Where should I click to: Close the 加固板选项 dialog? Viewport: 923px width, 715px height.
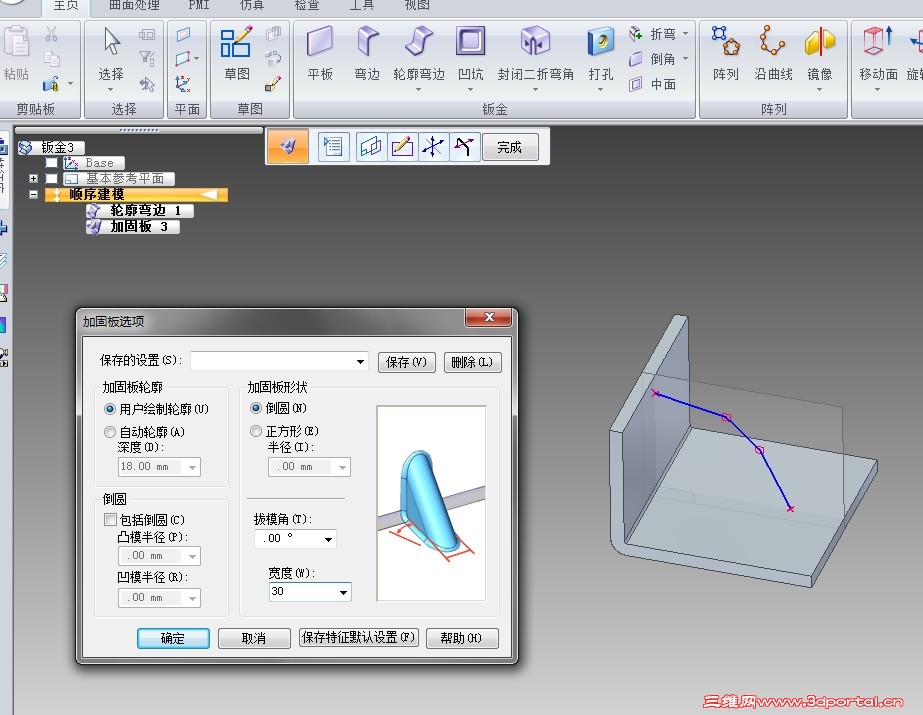click(489, 317)
